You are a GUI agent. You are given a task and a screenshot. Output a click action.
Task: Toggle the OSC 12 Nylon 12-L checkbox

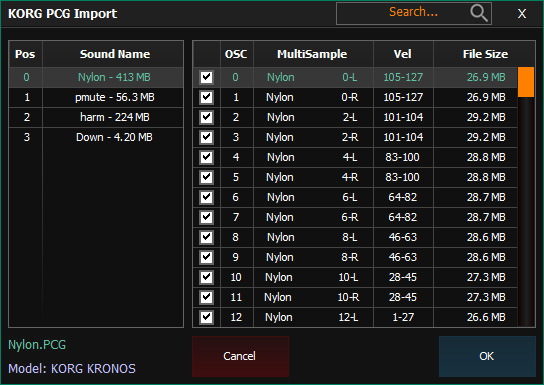(x=206, y=317)
